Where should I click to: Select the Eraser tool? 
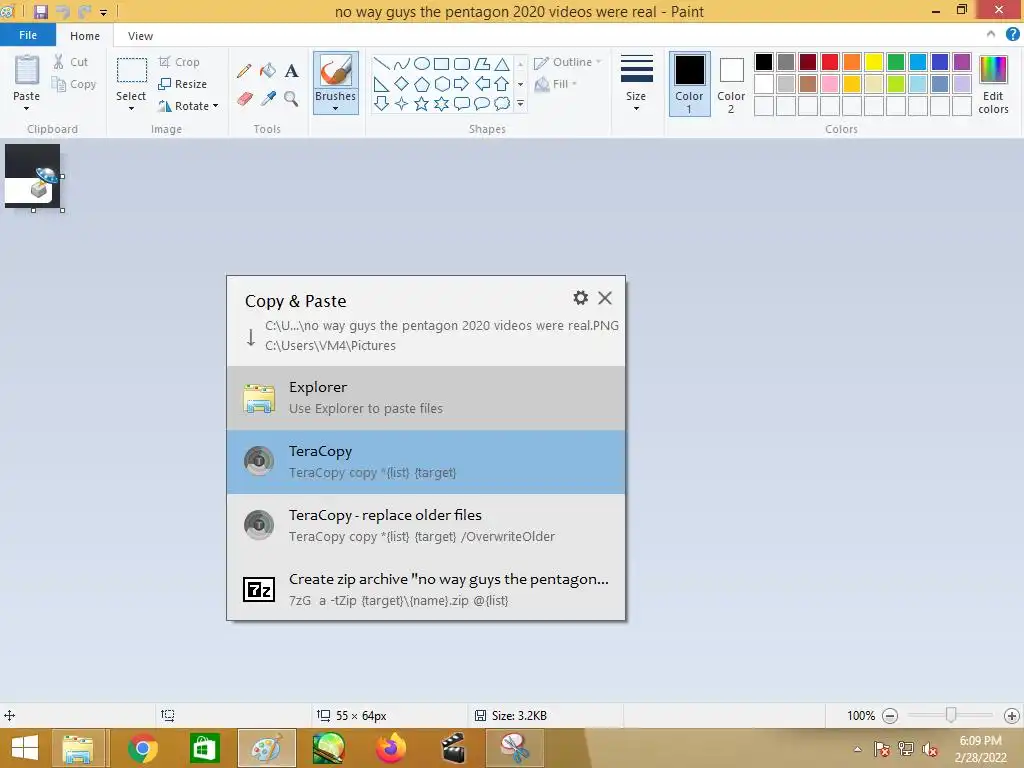244,99
